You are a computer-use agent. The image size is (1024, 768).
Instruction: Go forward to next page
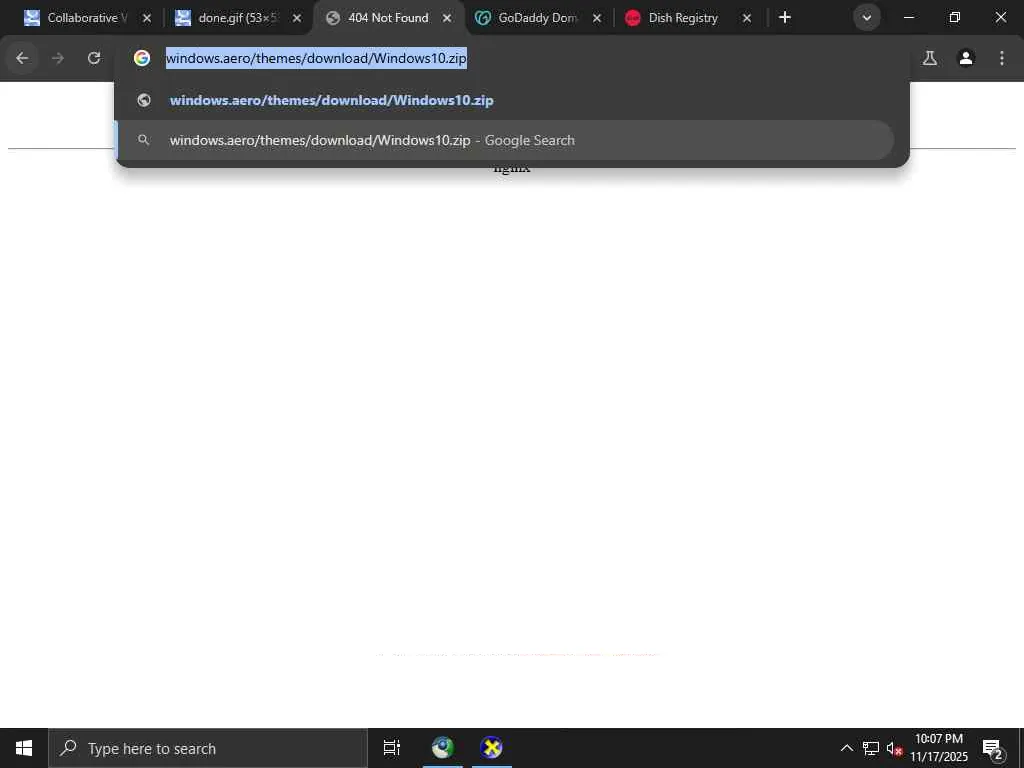click(58, 58)
